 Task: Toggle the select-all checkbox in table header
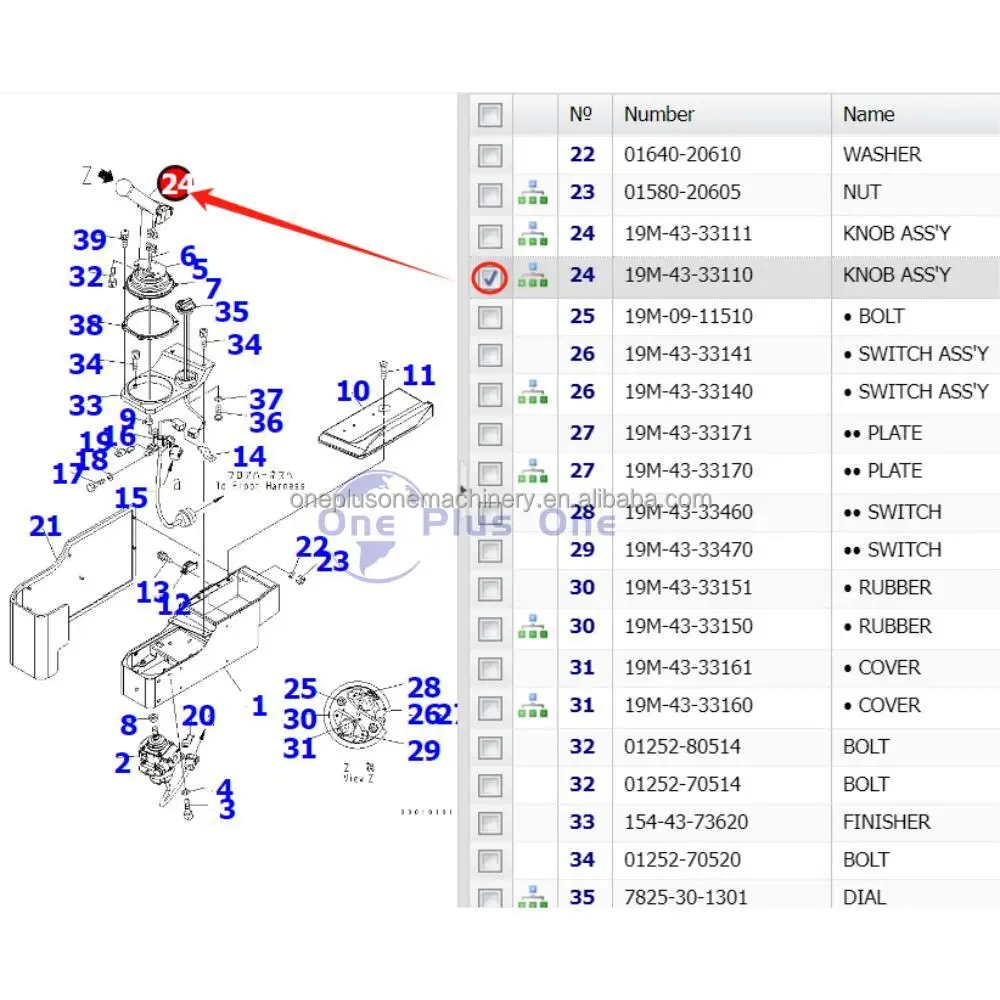tap(490, 115)
